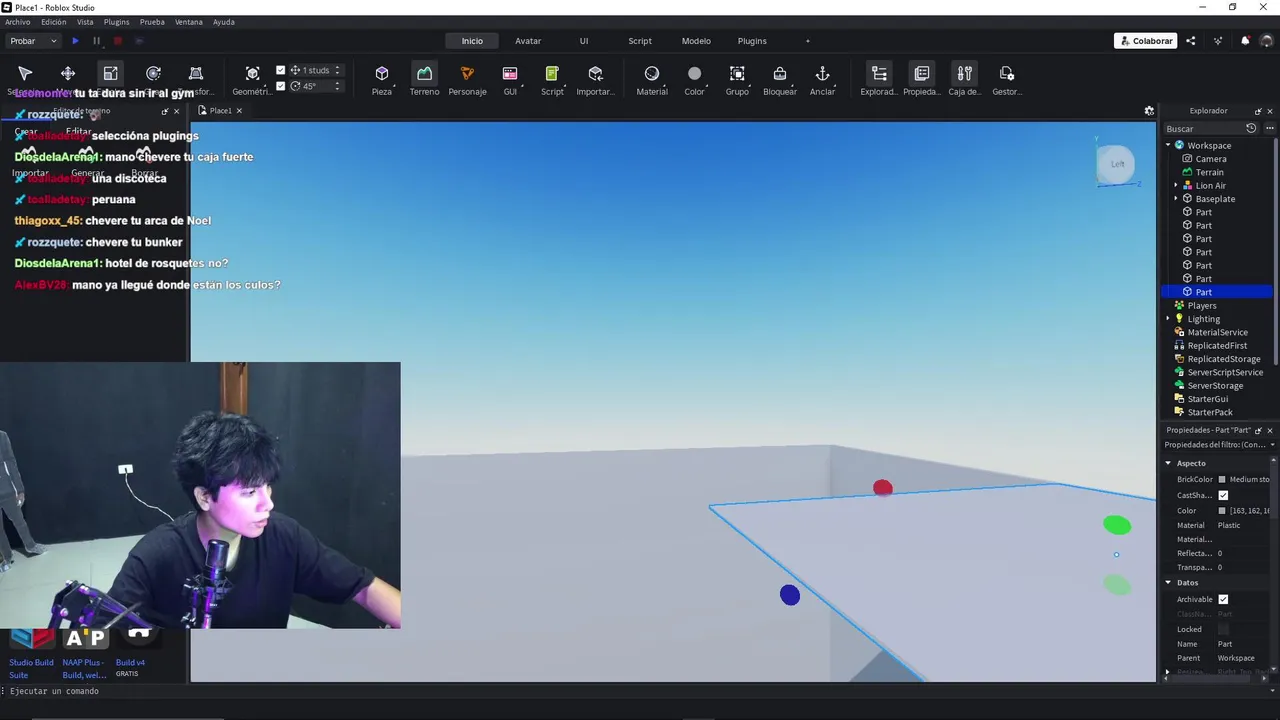Open the Terreno terrain editor
This screenshot has height=720, width=1280.
(424, 79)
